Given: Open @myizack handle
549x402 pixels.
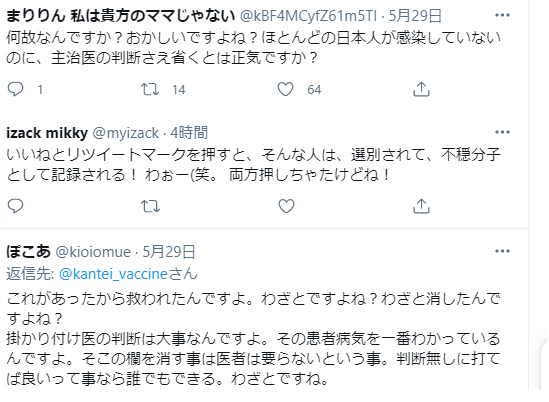Looking at the screenshot, I should click(126, 133).
